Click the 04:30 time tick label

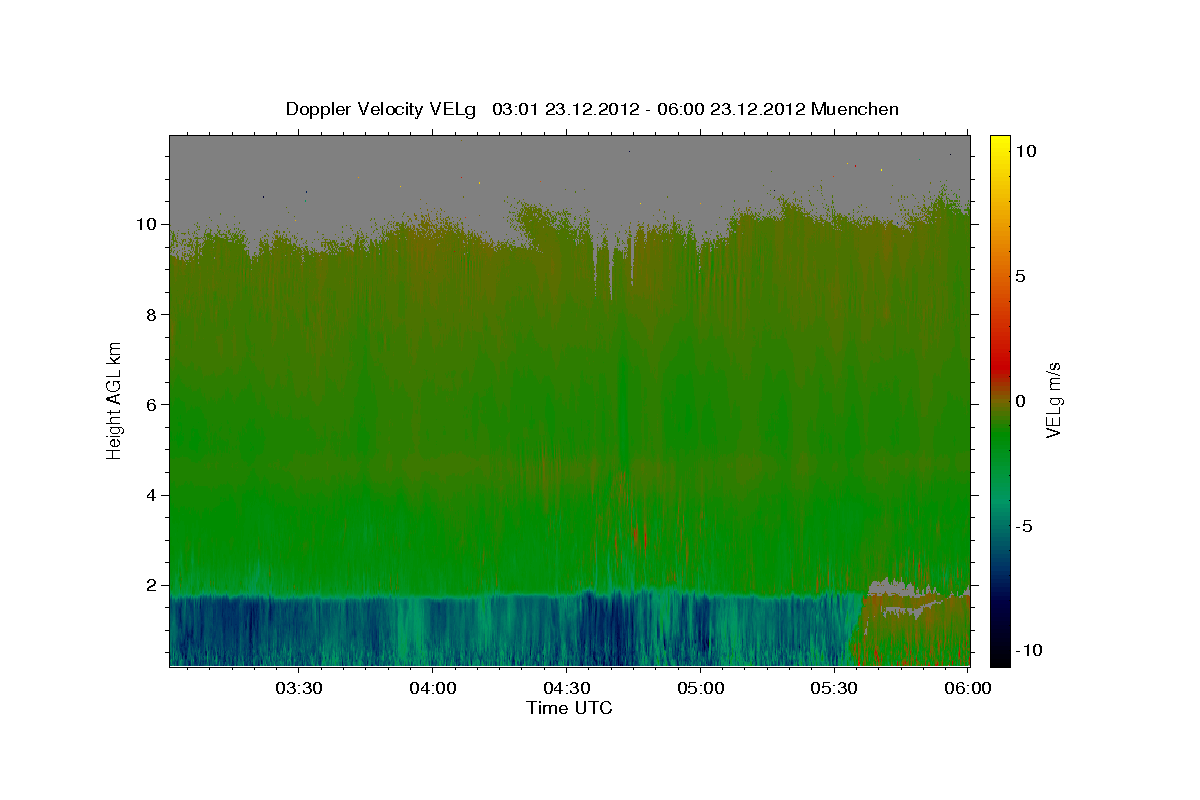pos(566,688)
